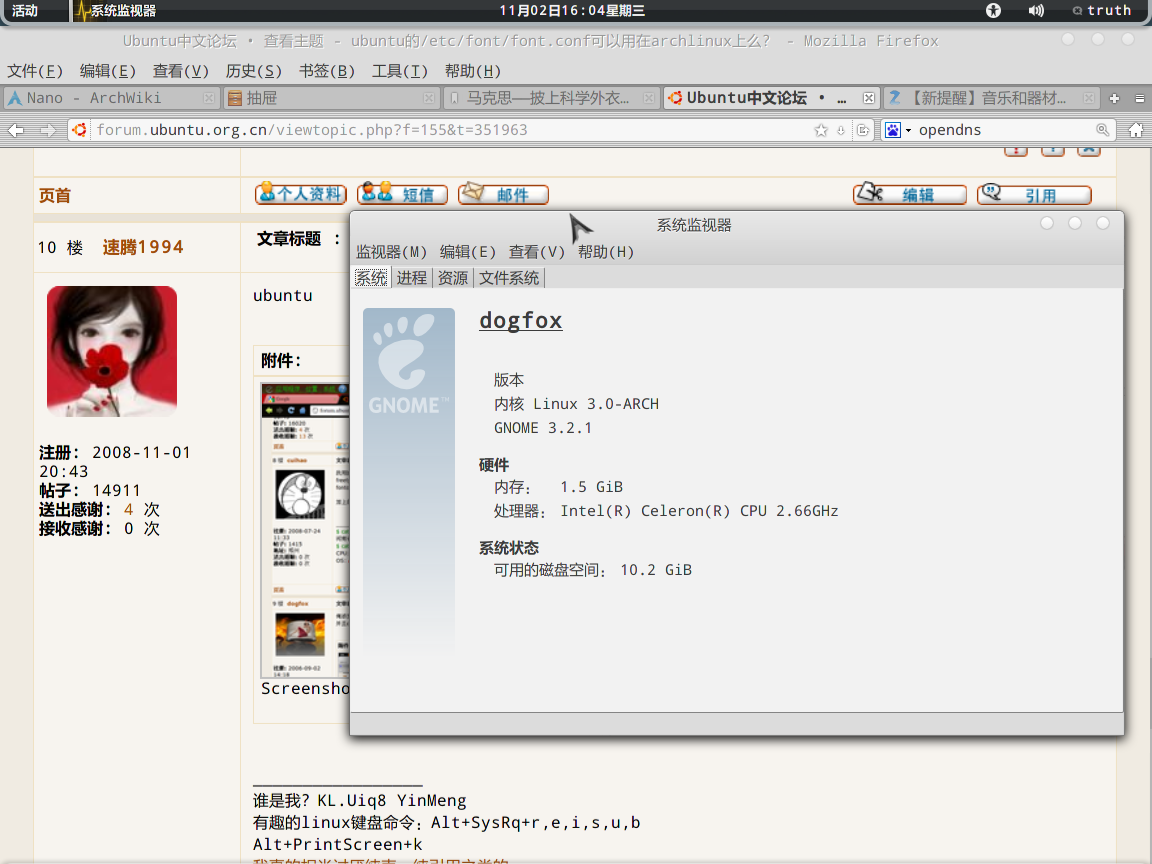The width and height of the screenshot is (1152, 864).
Task: Click the 页首 link
Action: coord(55,196)
